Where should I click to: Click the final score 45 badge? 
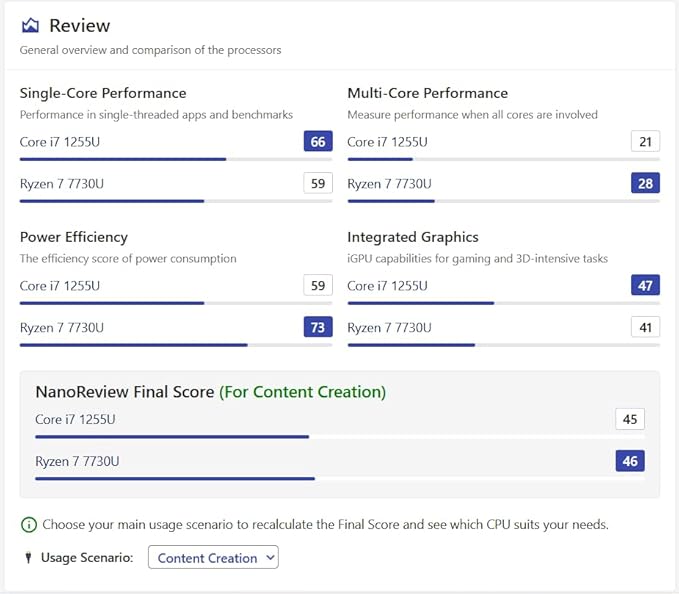point(630,419)
